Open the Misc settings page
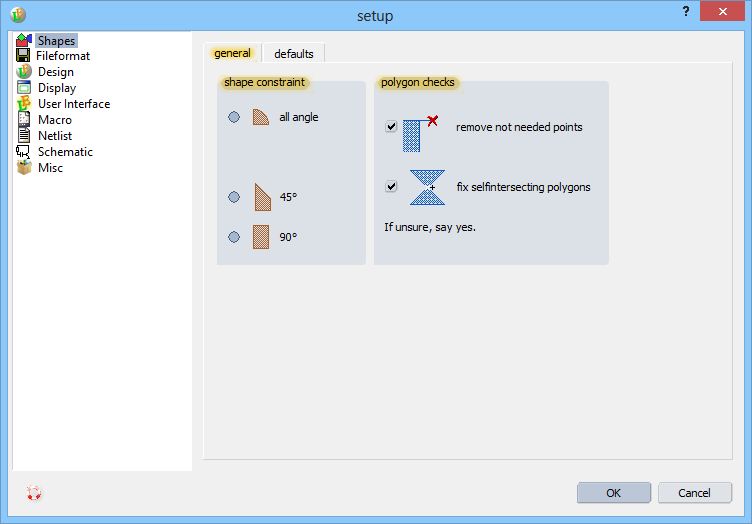Viewport: 752px width, 524px height. tap(50, 168)
